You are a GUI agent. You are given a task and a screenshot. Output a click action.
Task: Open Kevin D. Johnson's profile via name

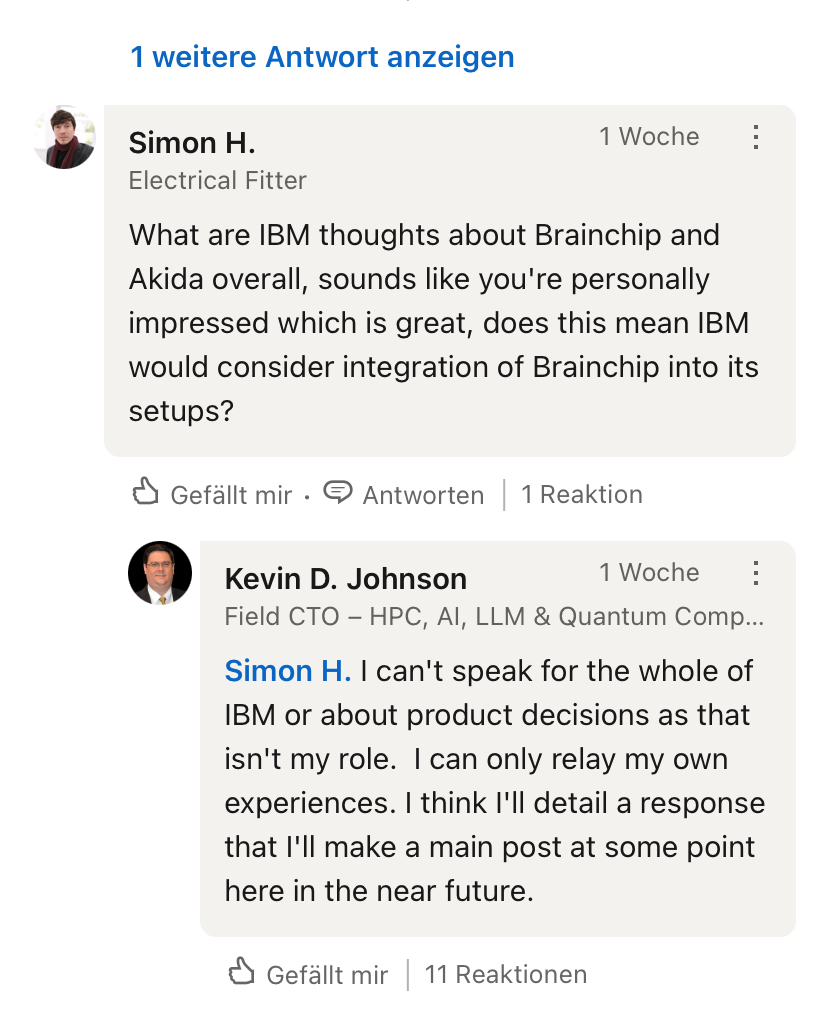(x=346, y=578)
